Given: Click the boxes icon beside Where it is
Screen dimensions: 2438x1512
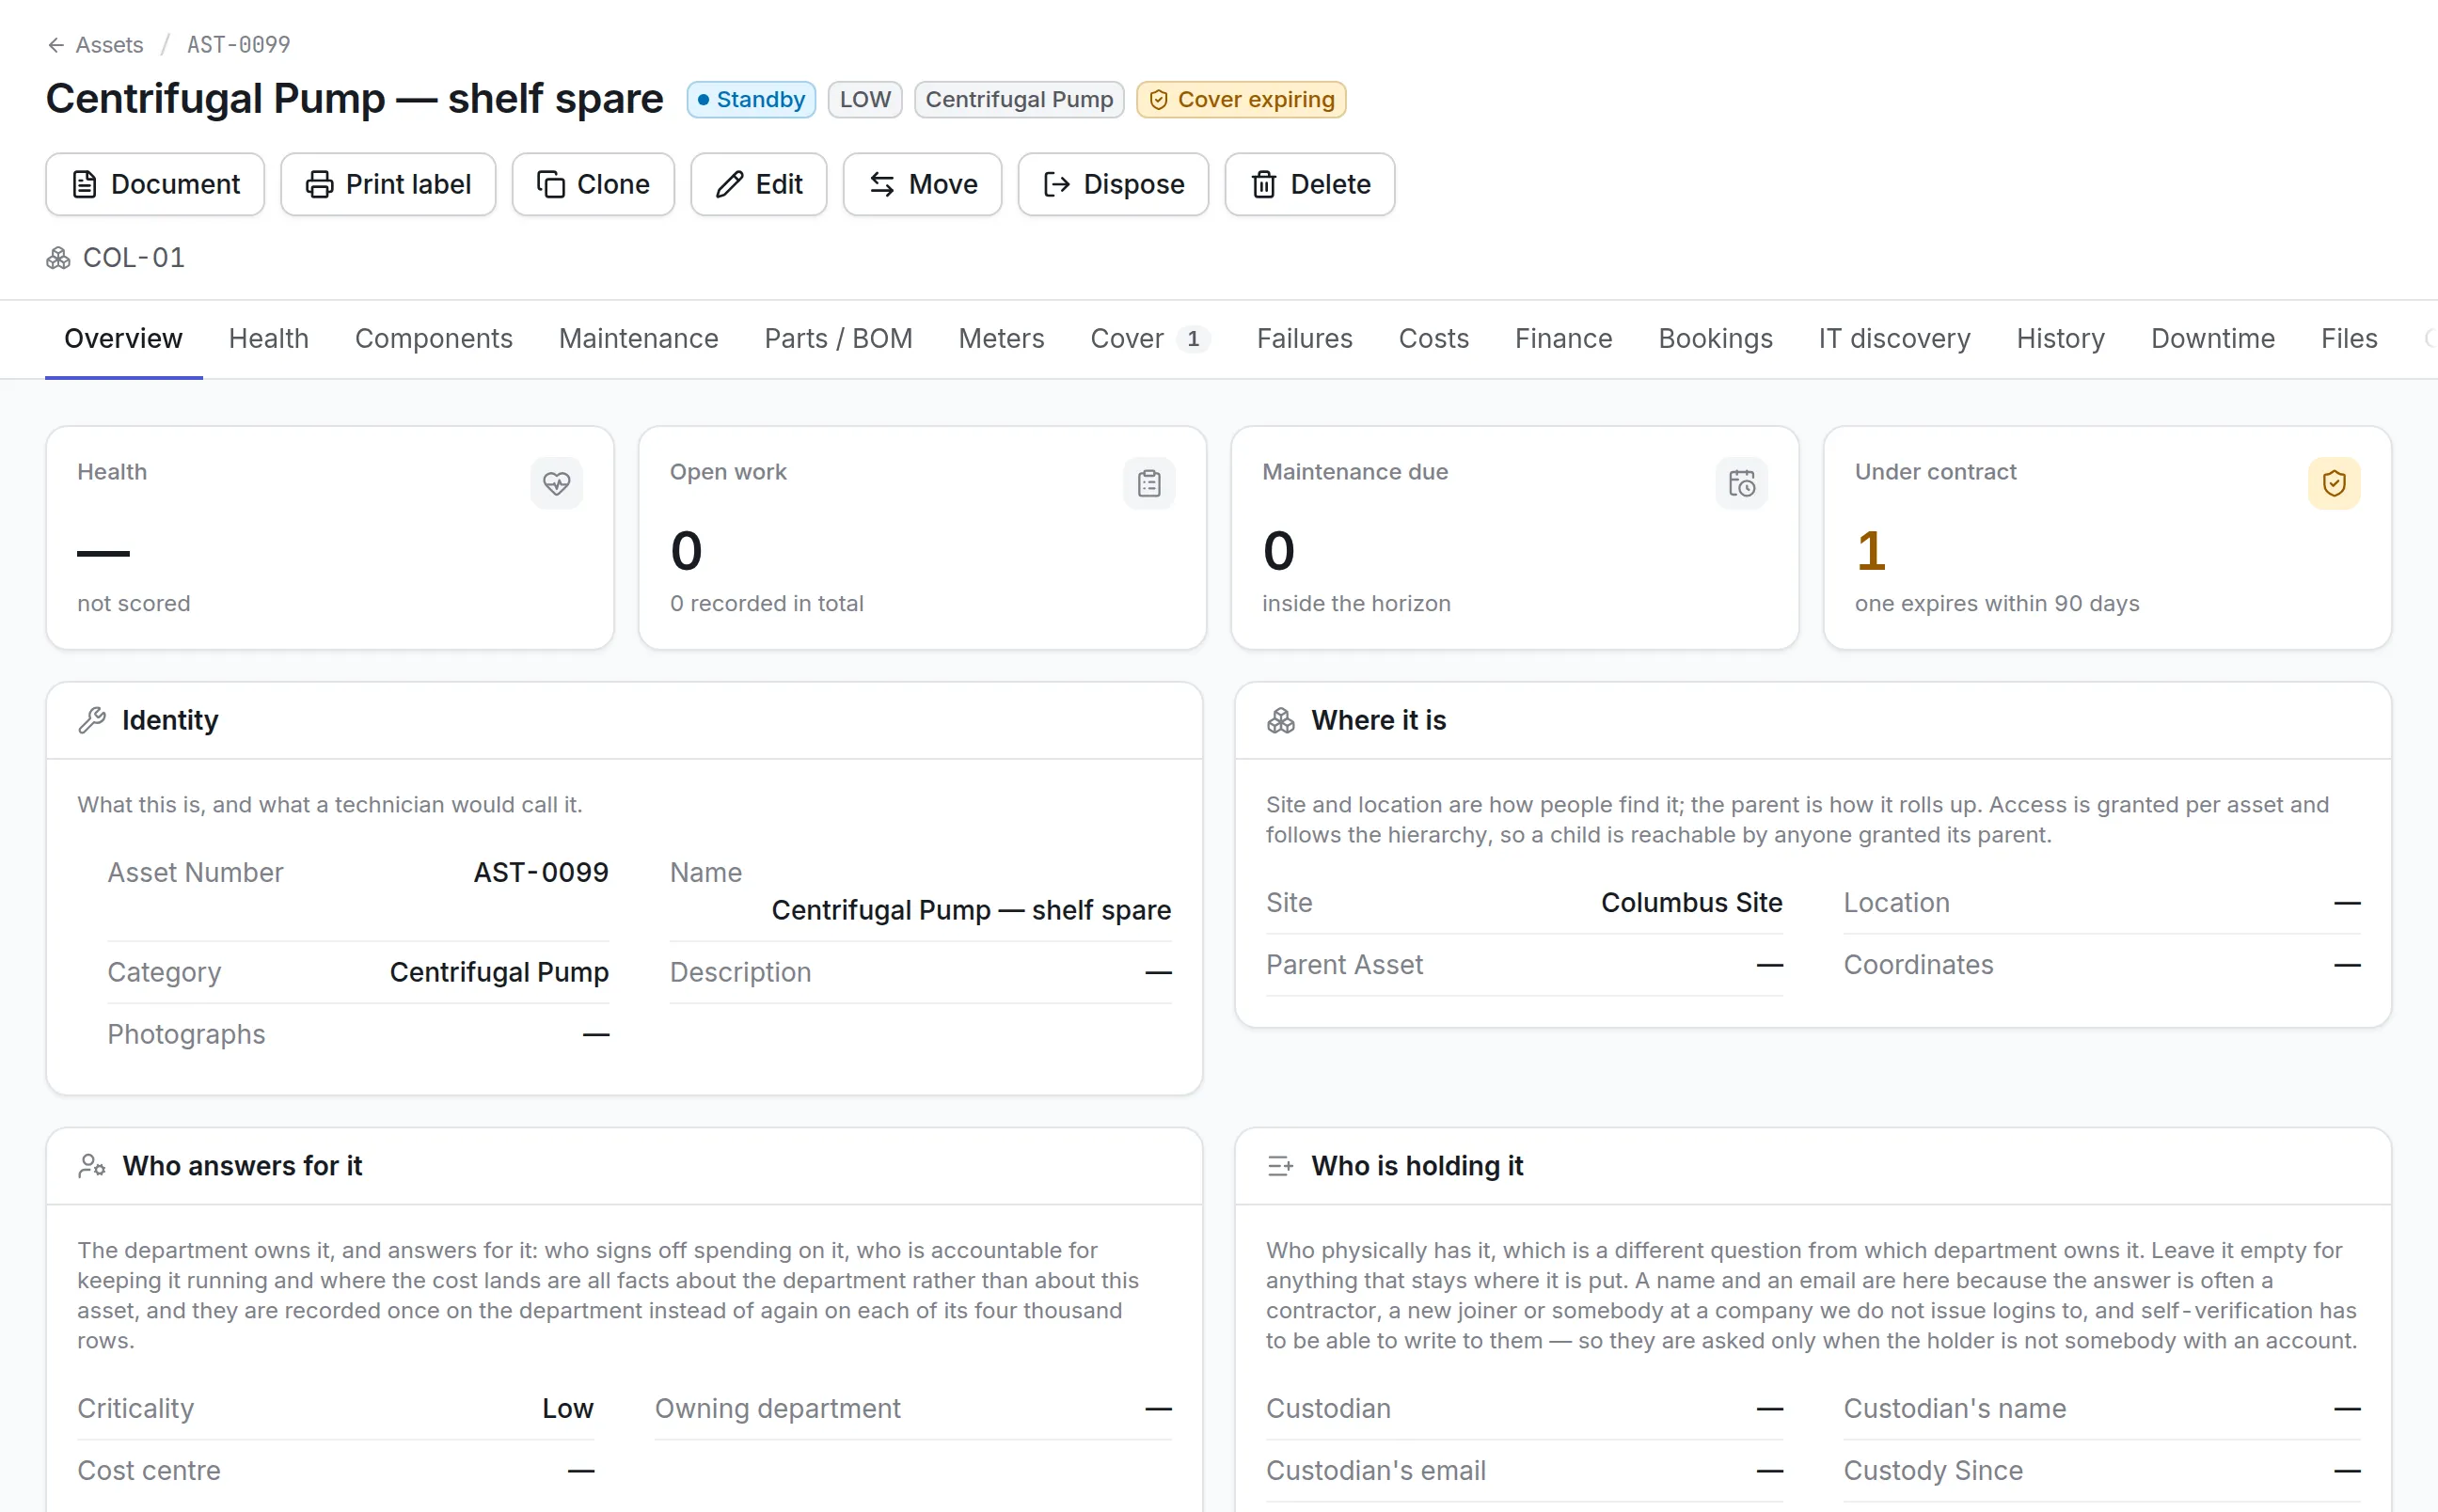Looking at the screenshot, I should [1280, 720].
